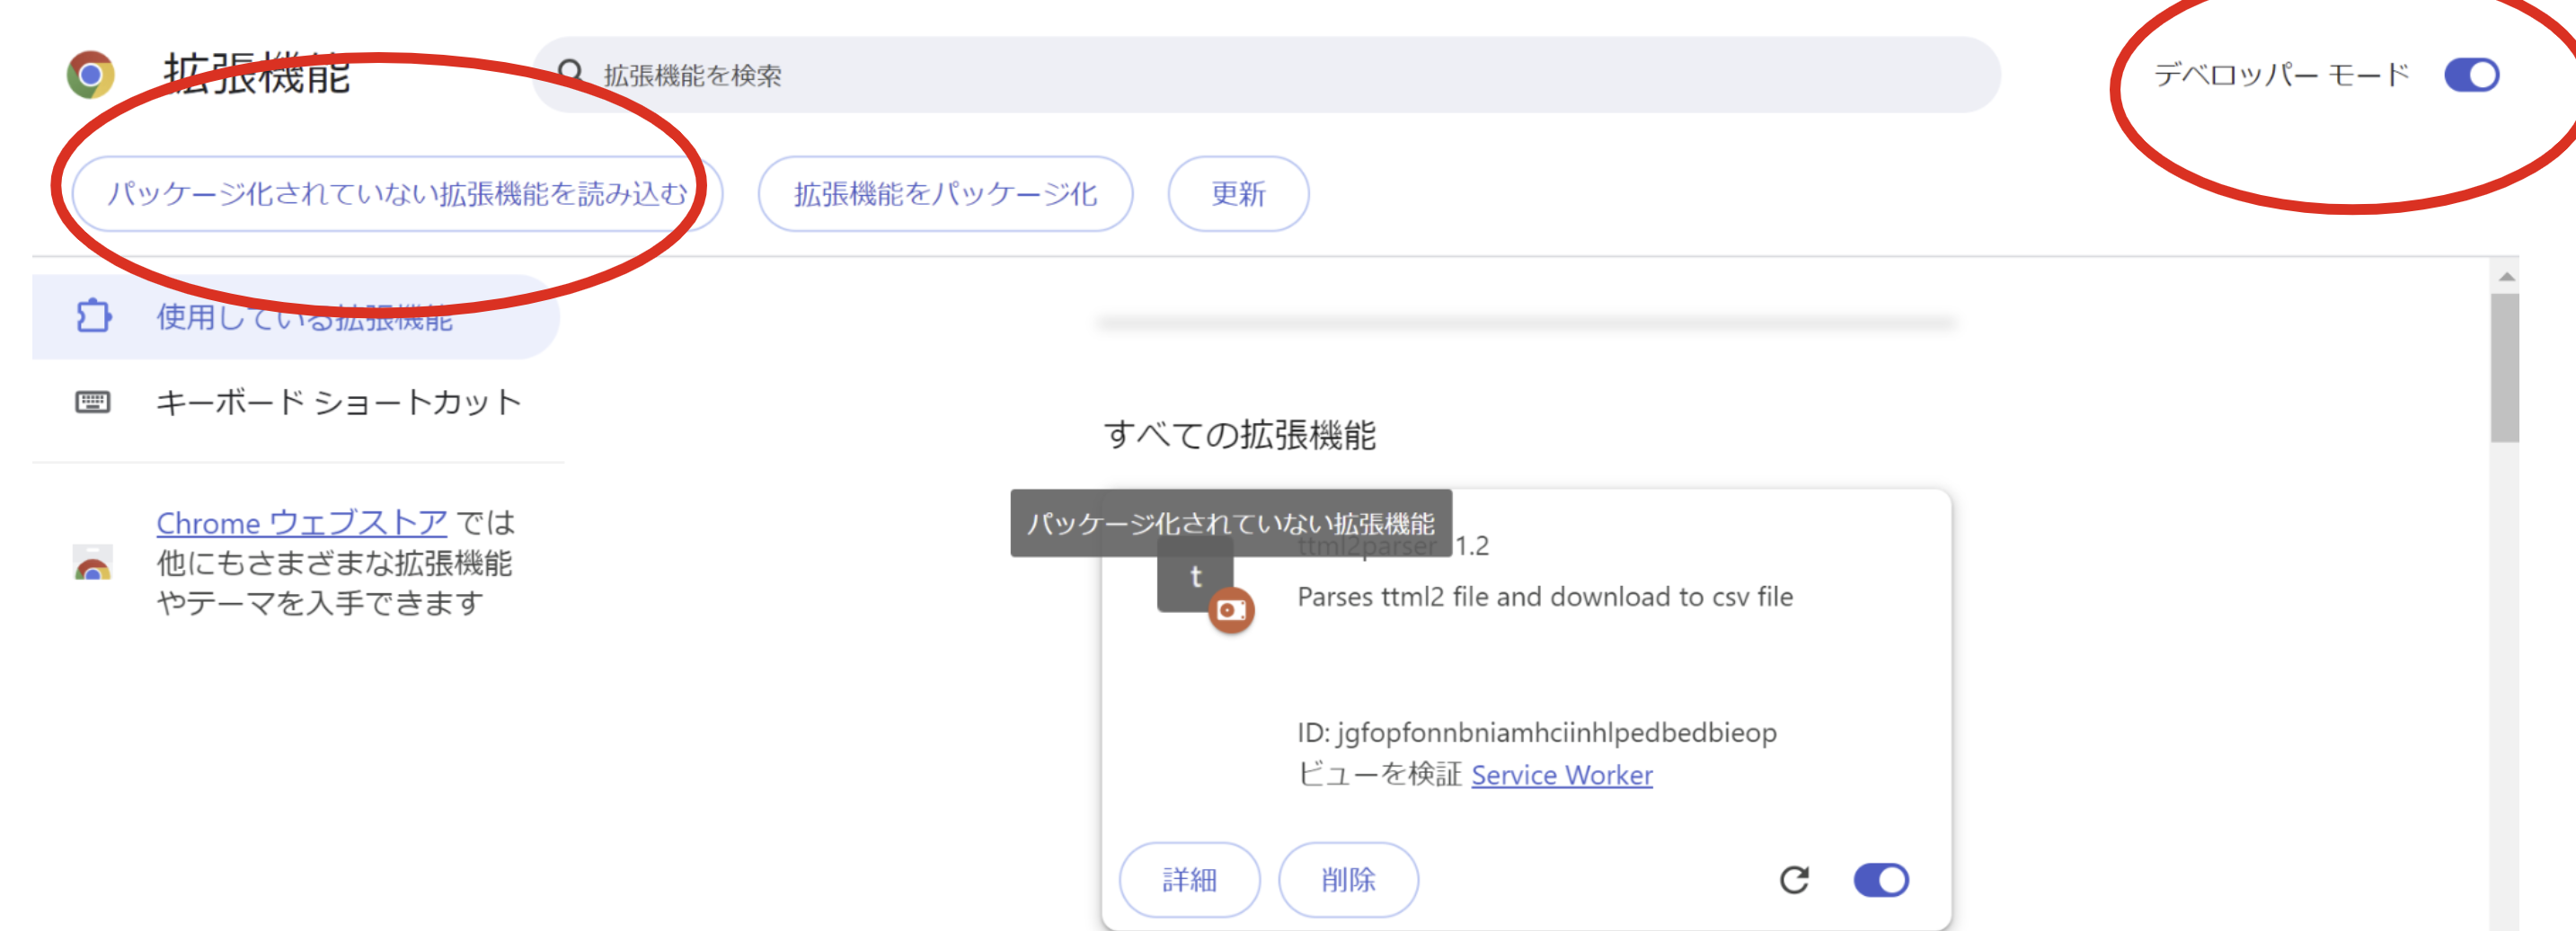Click the search magnifier icon
Screen dimensions: 2576x931
pyautogui.click(x=570, y=74)
